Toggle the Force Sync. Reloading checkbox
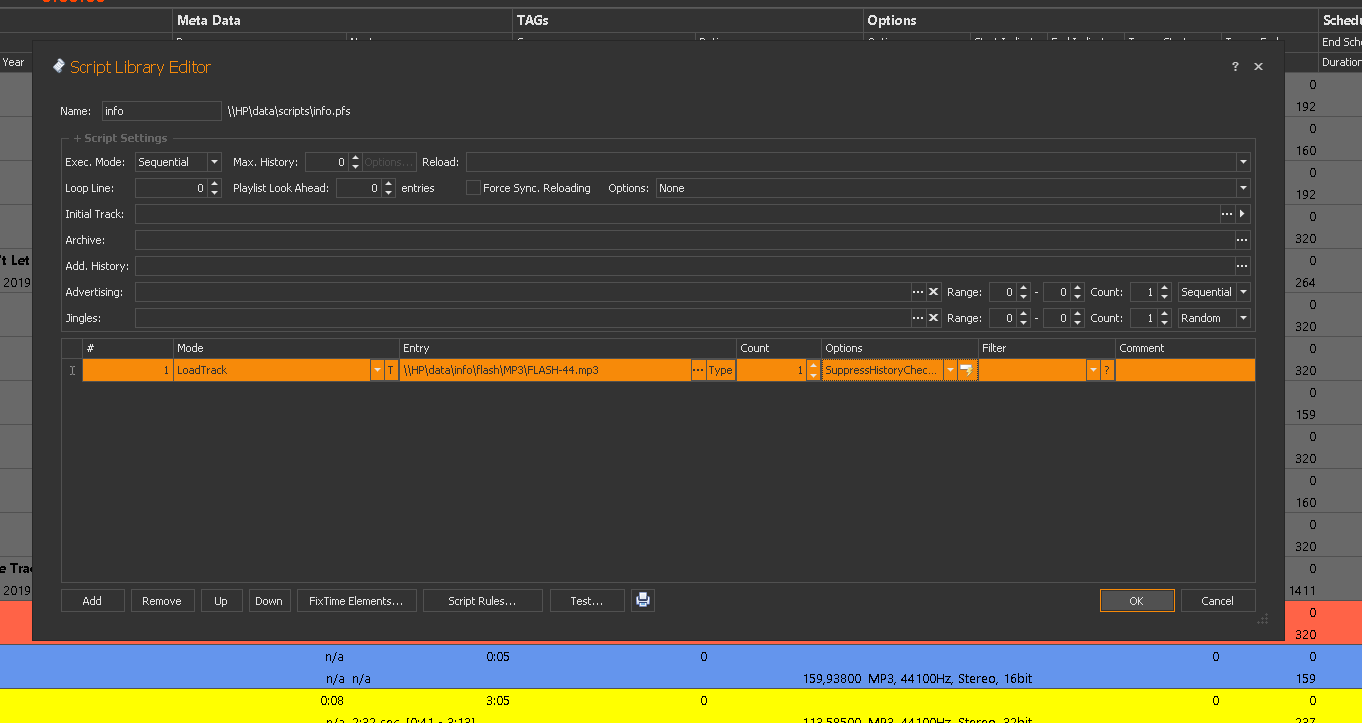 (473, 188)
